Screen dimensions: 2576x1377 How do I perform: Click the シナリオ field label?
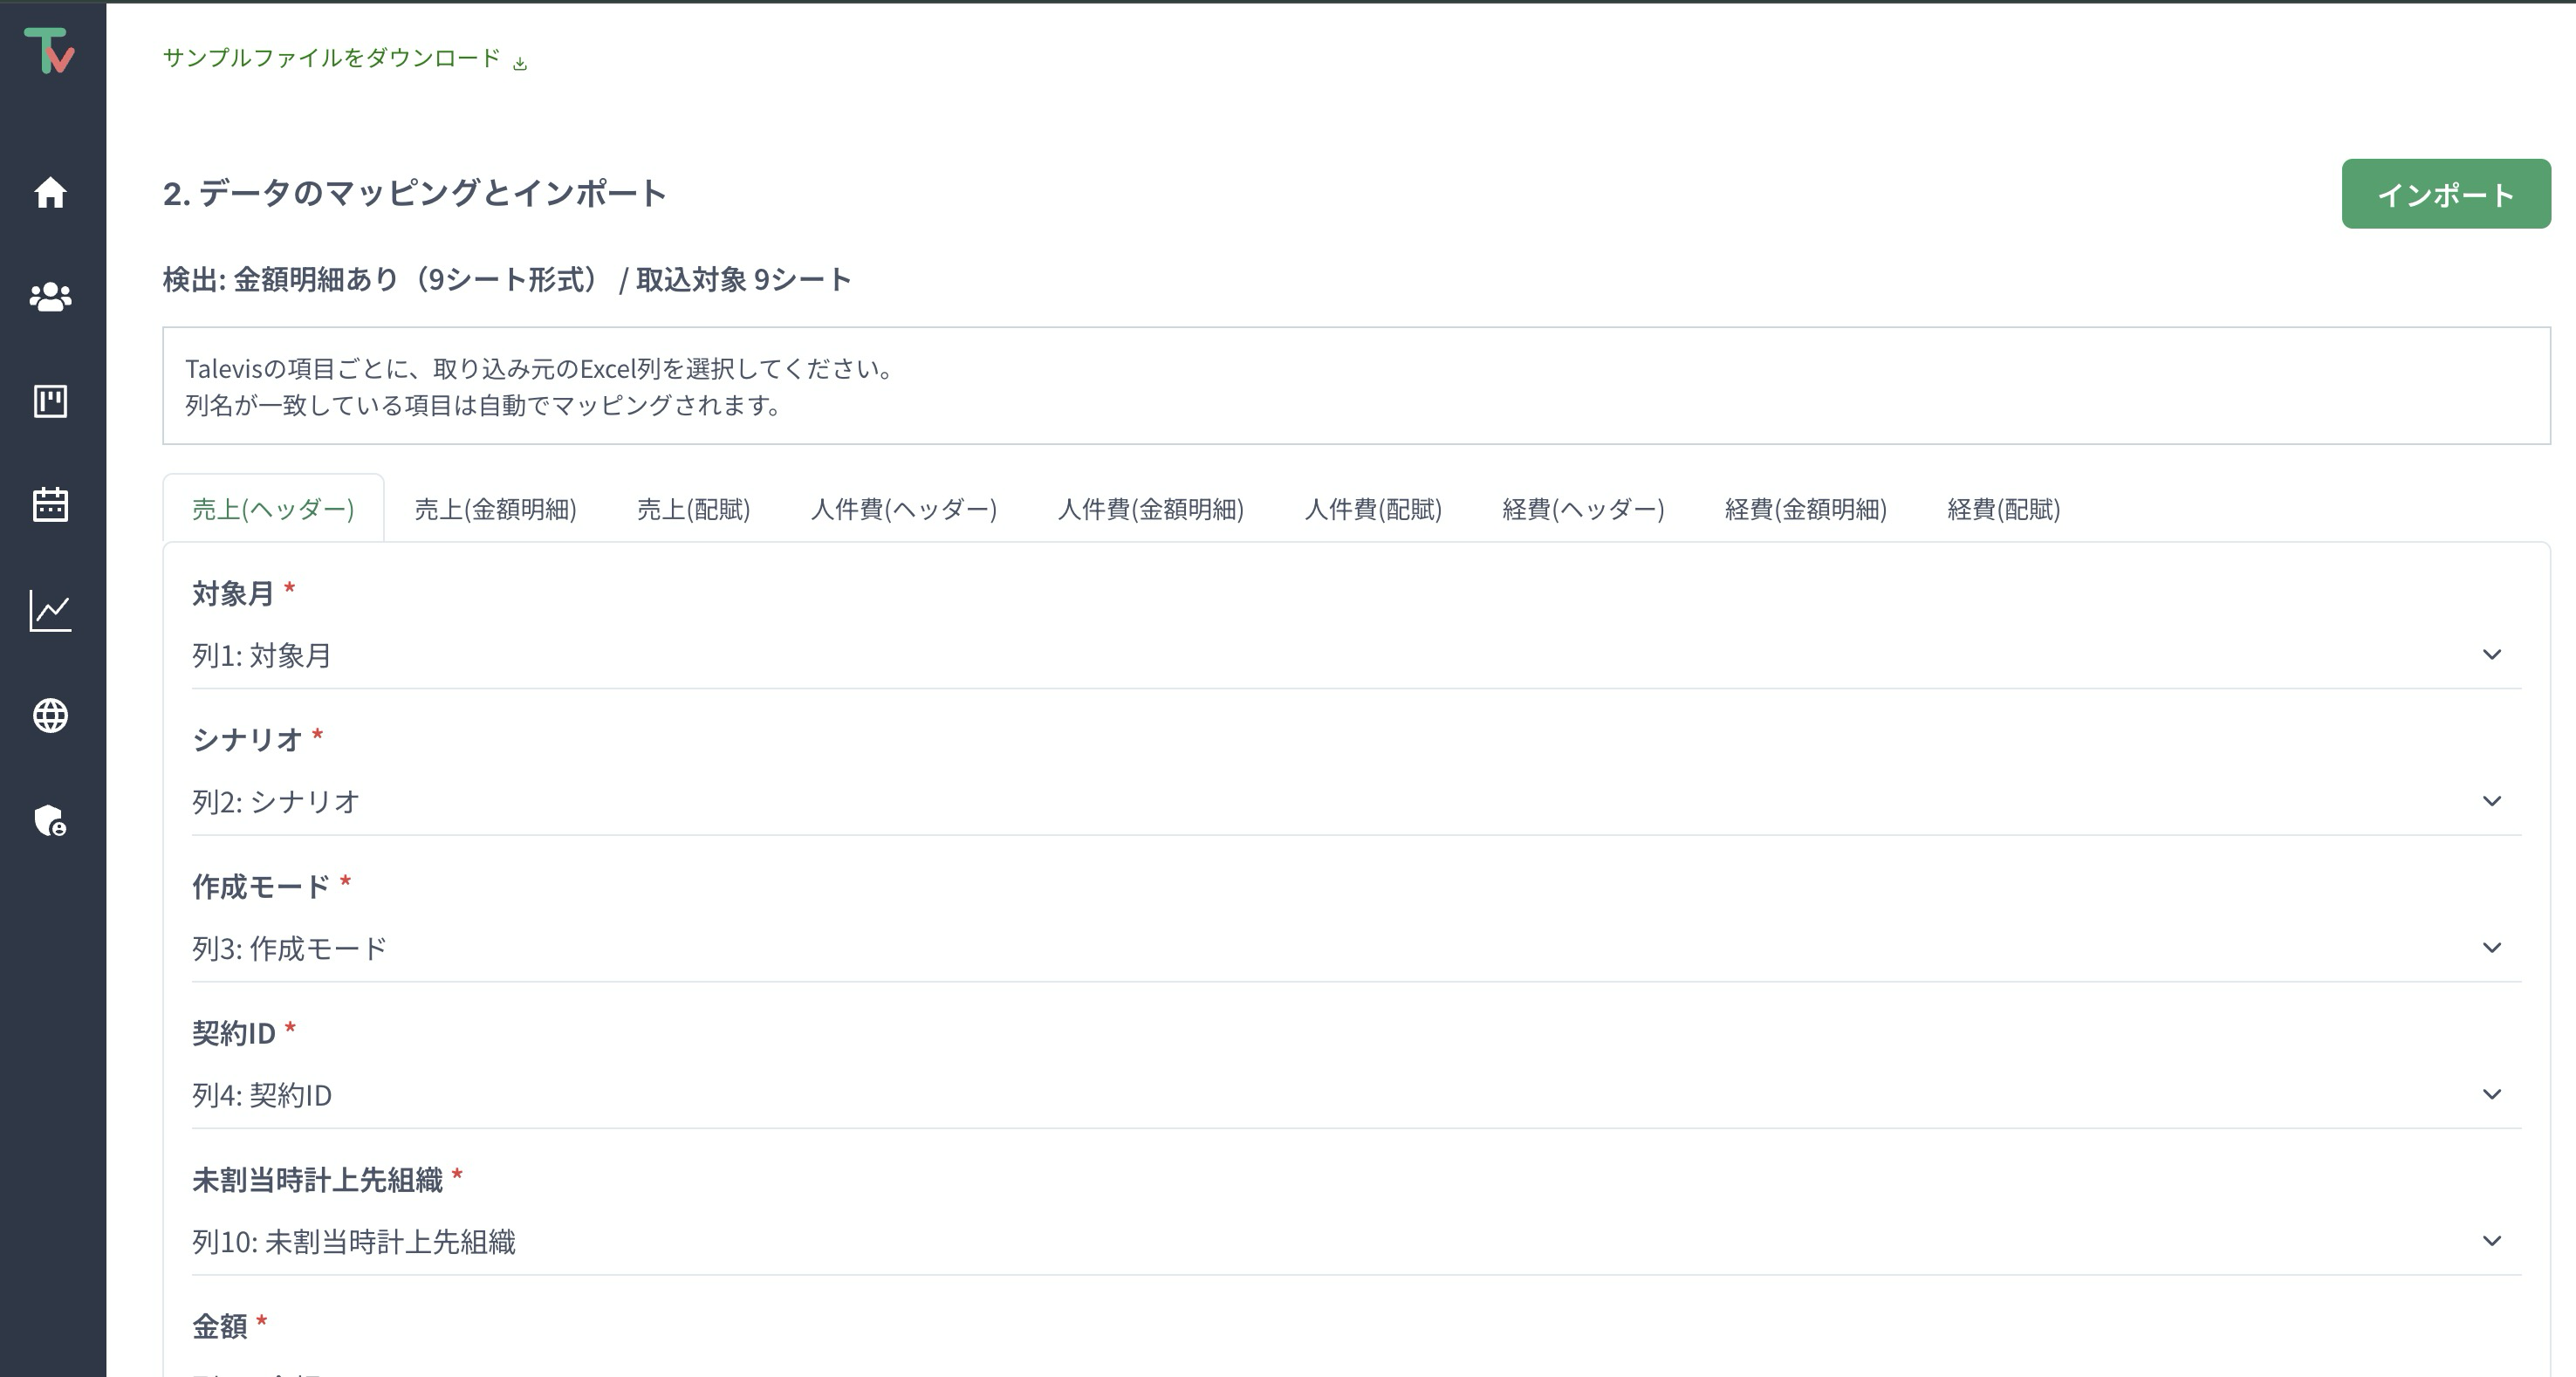click(247, 740)
